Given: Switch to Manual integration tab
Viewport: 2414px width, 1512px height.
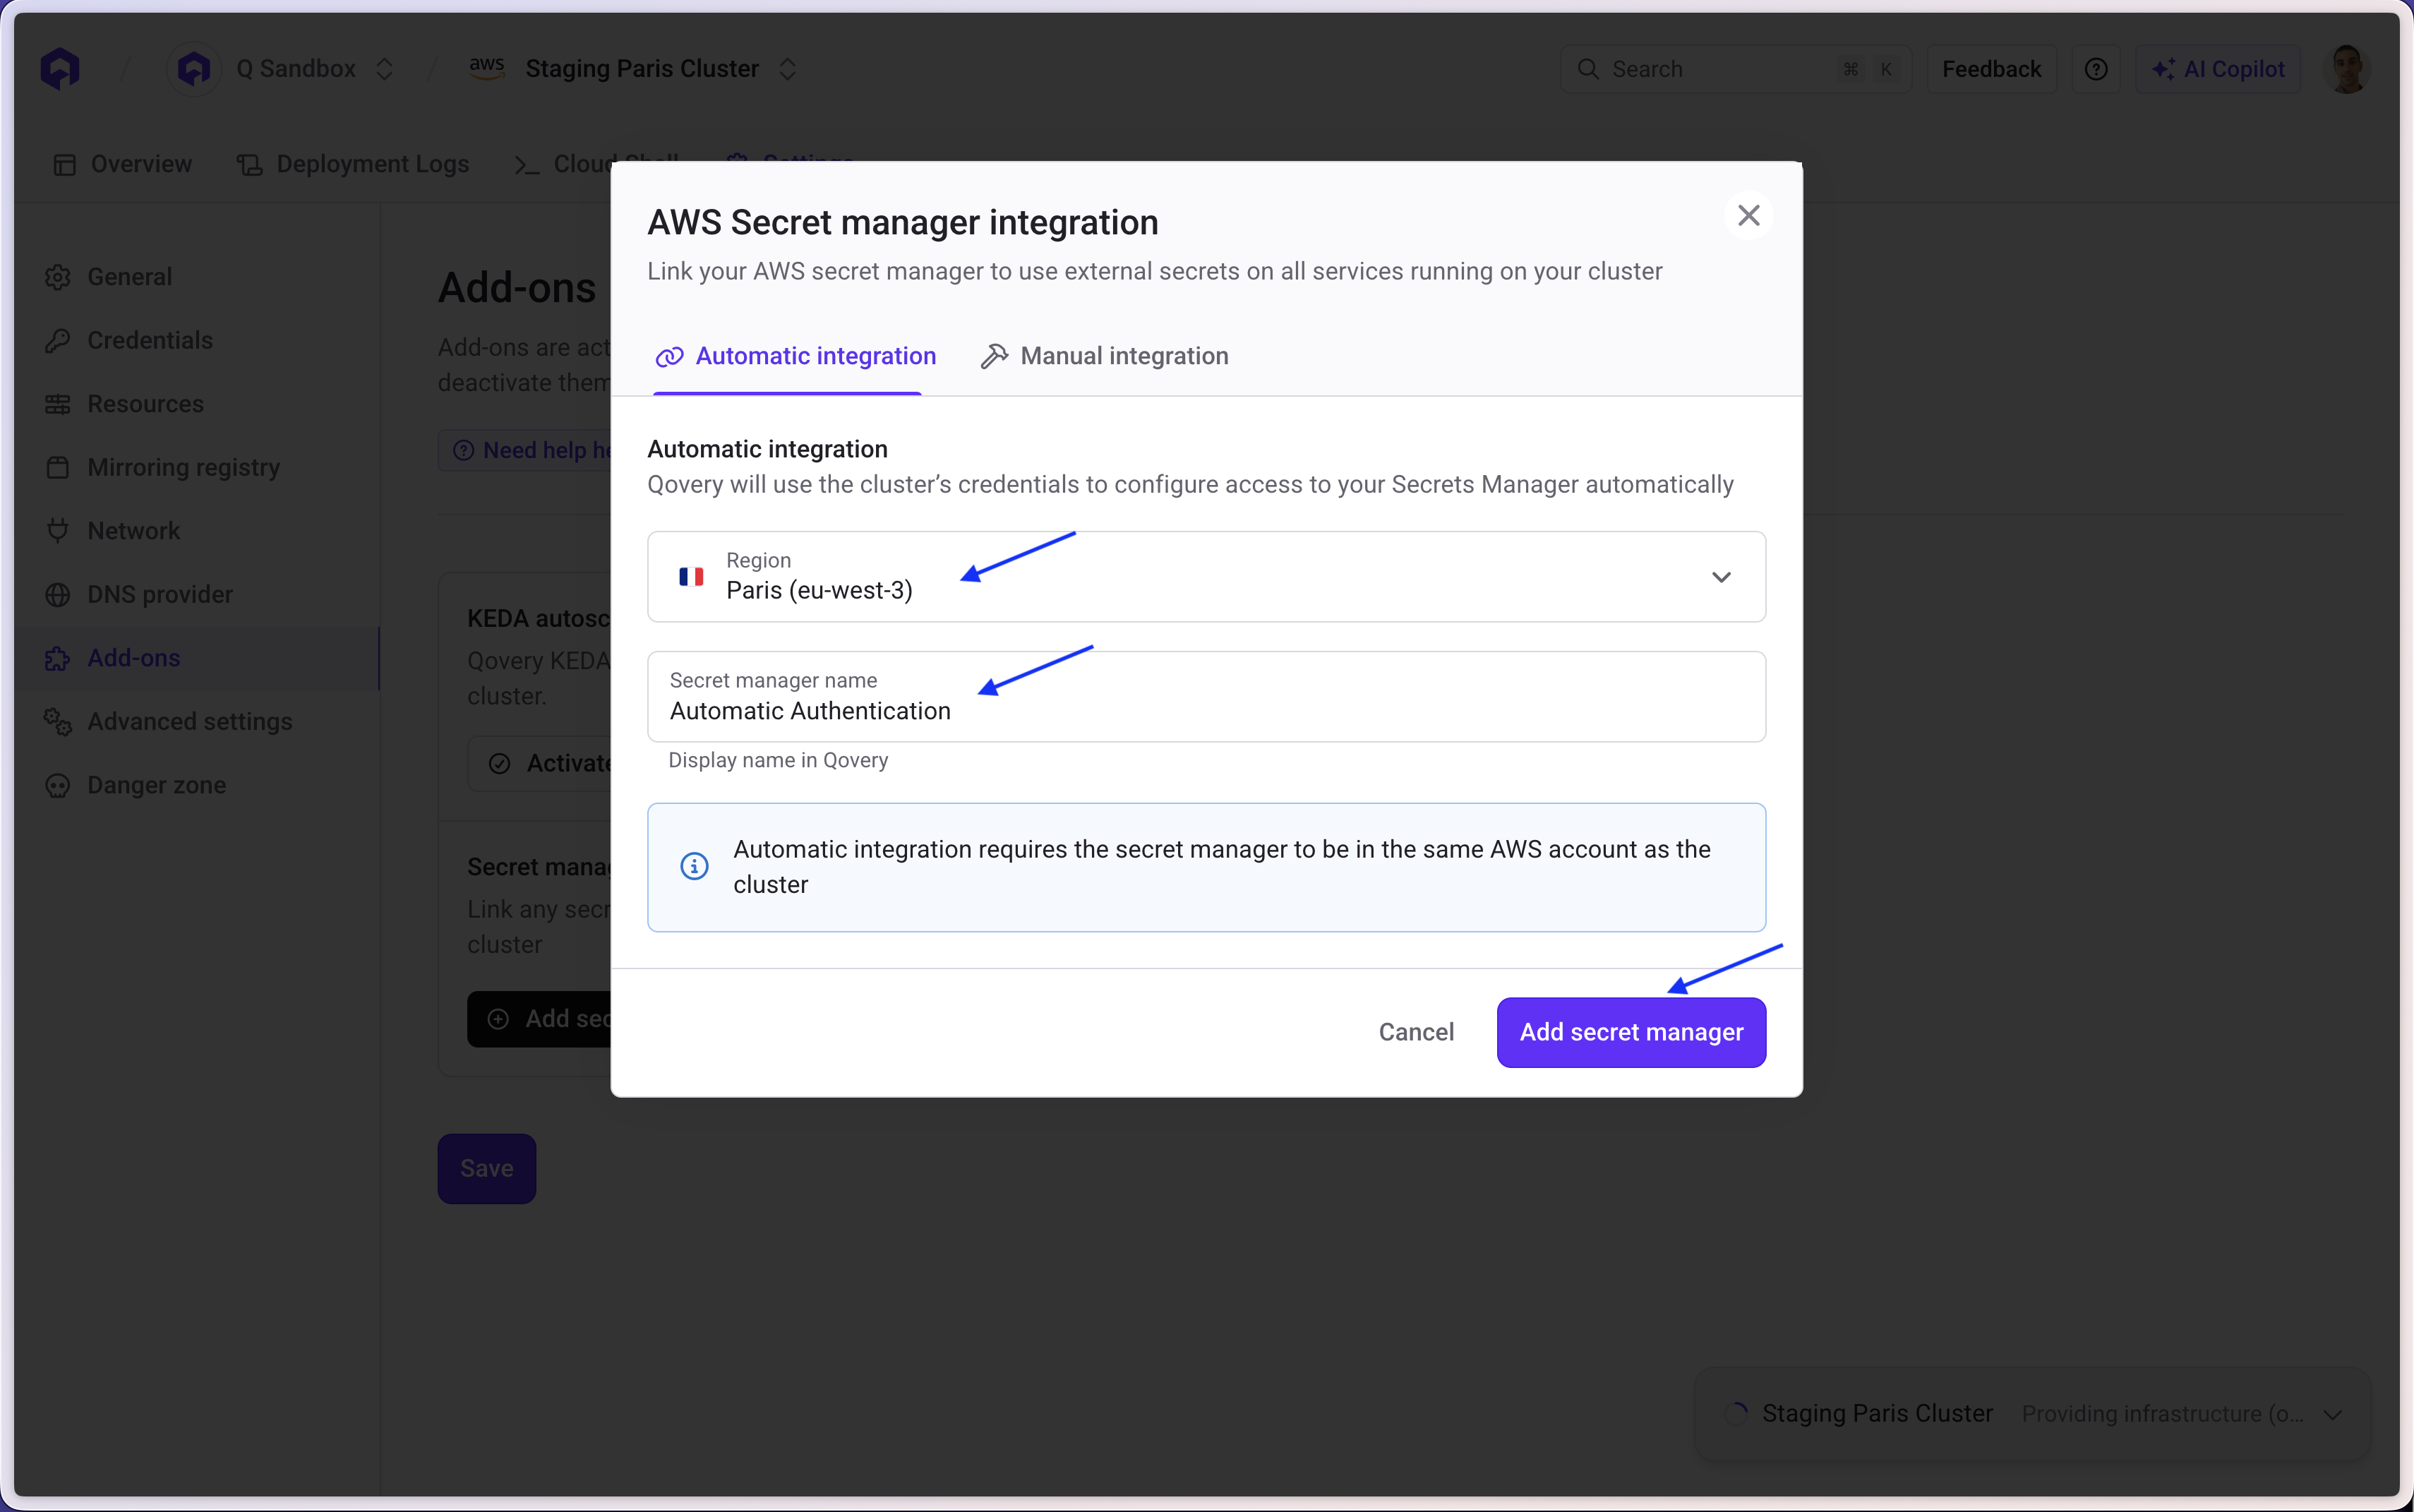Looking at the screenshot, I should [1104, 356].
